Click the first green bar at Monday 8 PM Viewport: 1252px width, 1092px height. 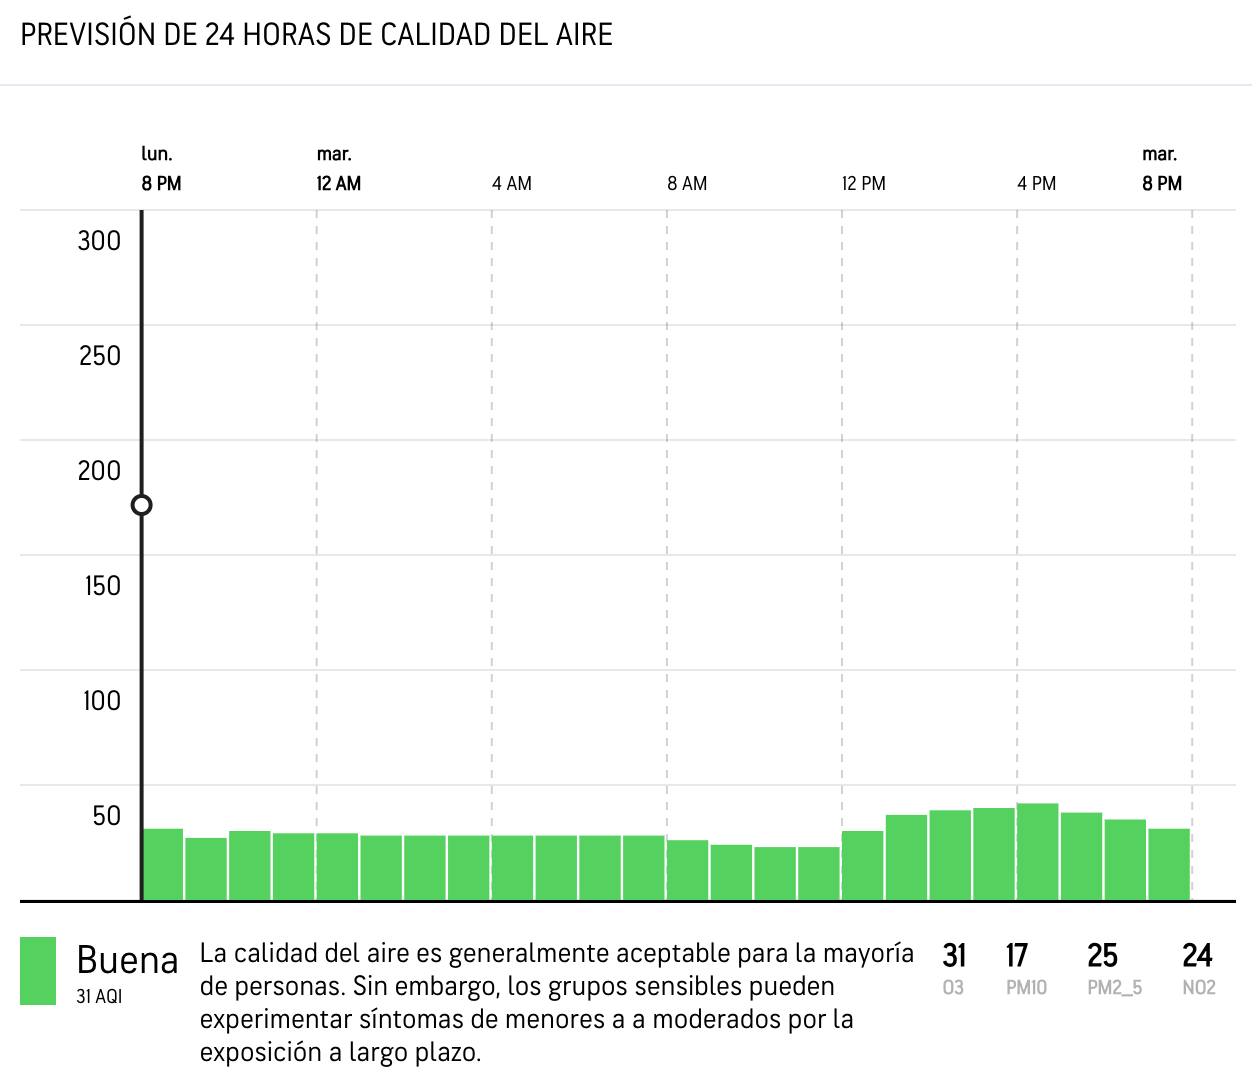click(163, 865)
